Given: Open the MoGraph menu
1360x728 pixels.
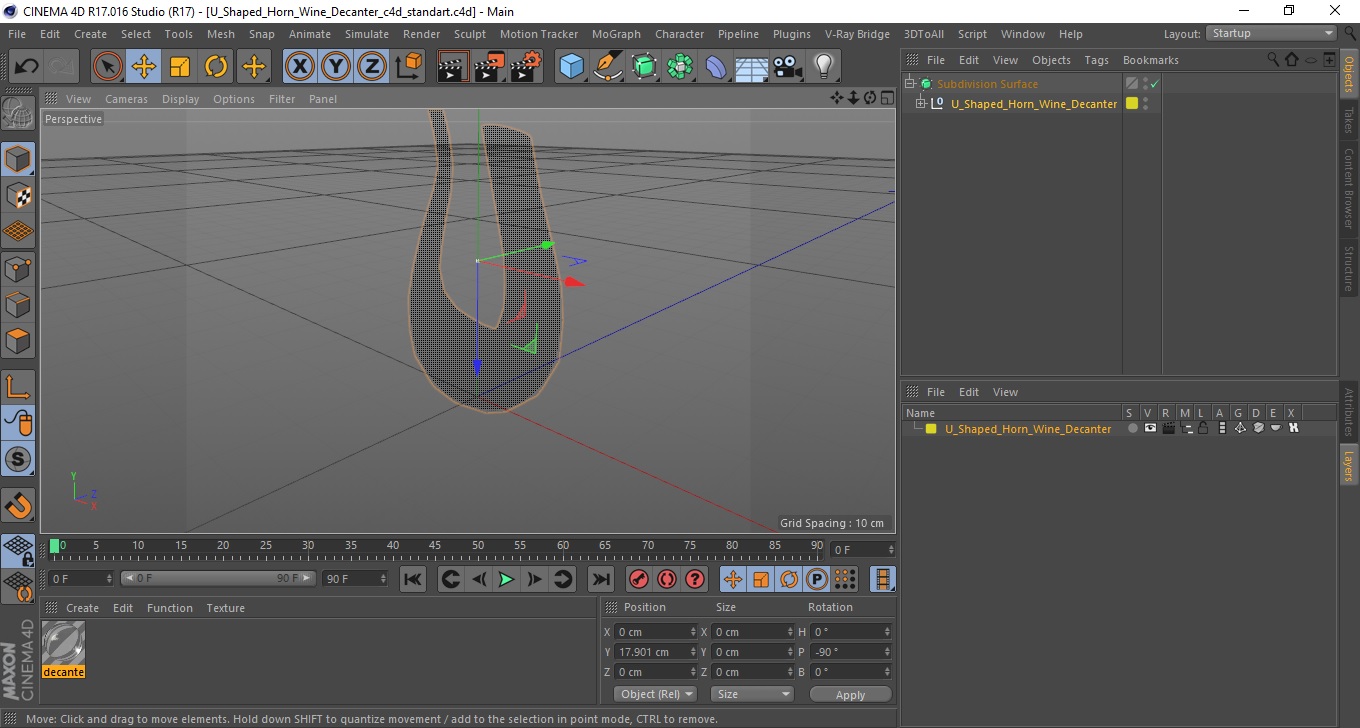Looking at the screenshot, I should click(616, 34).
